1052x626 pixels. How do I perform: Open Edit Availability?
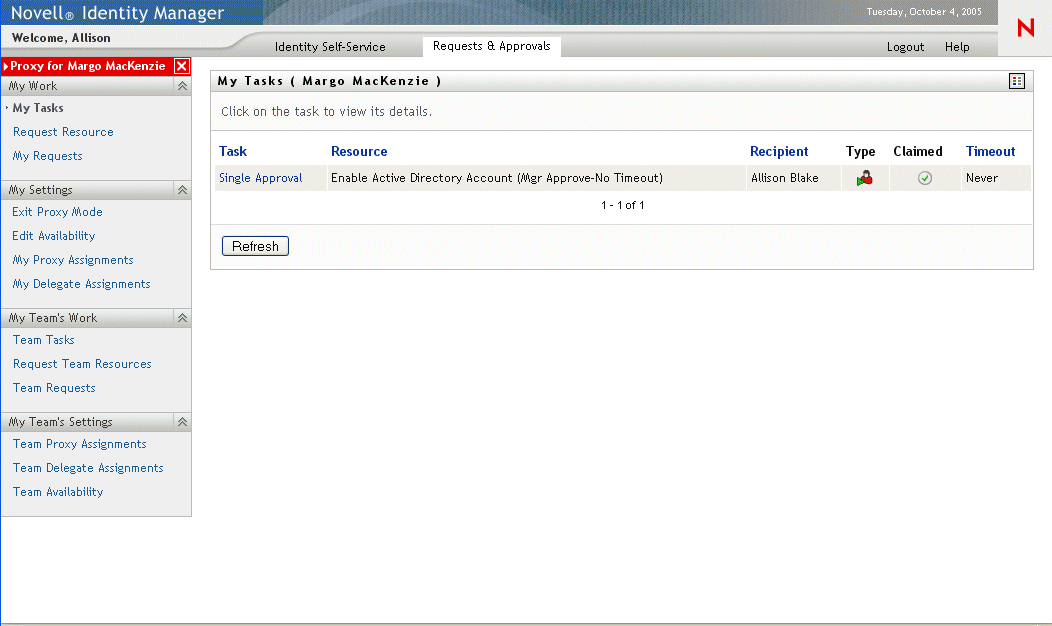click(54, 236)
